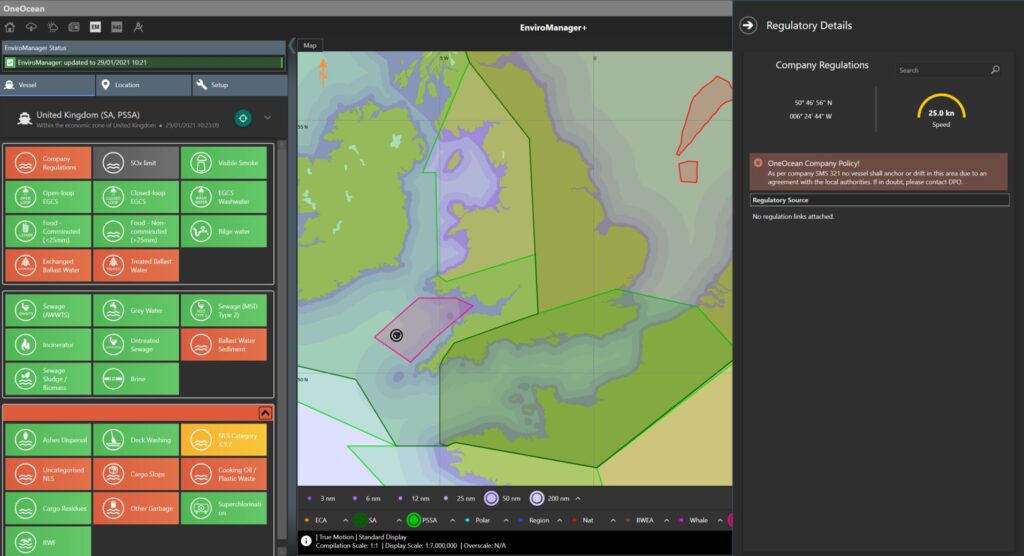Open Untreated Sewage tile

point(136,344)
